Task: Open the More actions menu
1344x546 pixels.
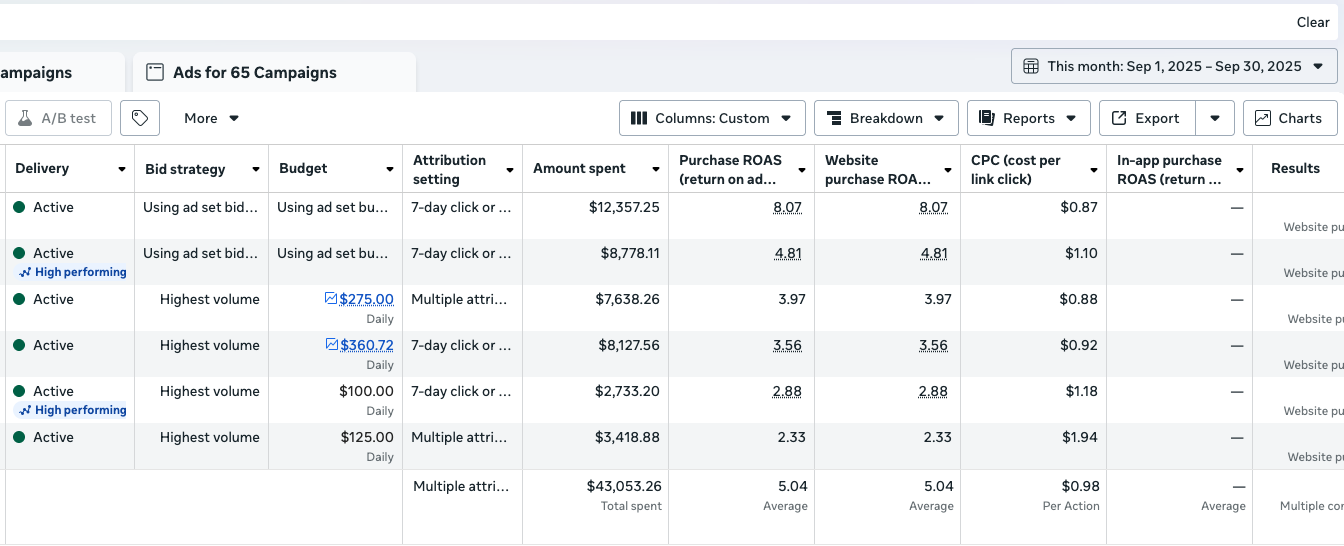Action: click(211, 118)
